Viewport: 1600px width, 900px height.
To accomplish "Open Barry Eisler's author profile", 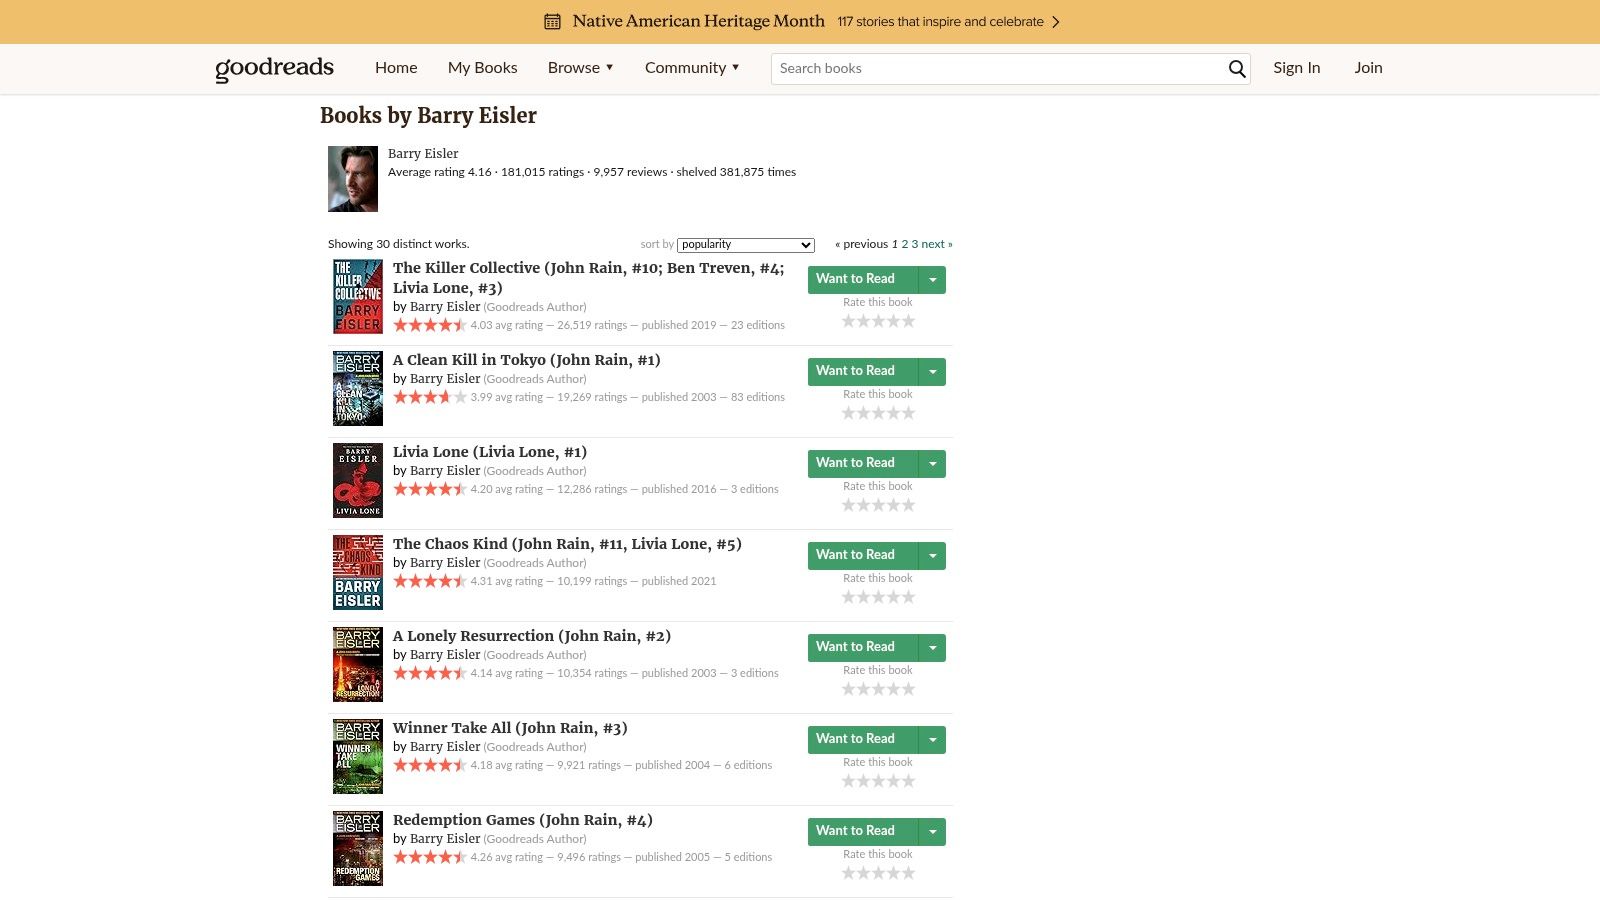I will point(423,153).
